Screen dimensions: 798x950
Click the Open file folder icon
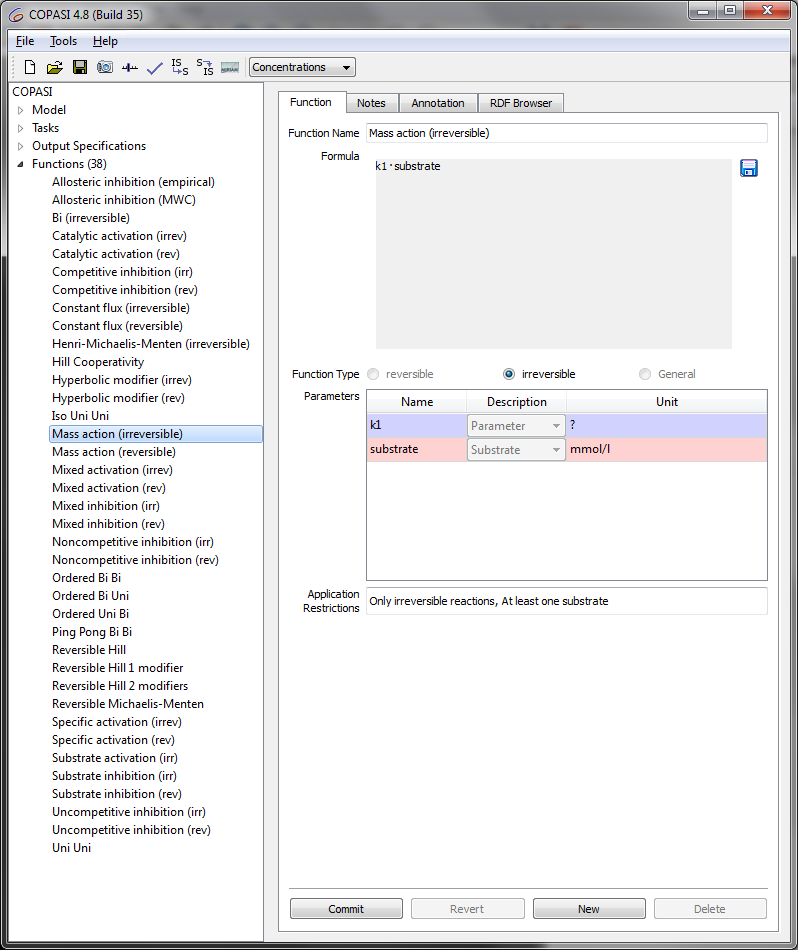coord(55,68)
